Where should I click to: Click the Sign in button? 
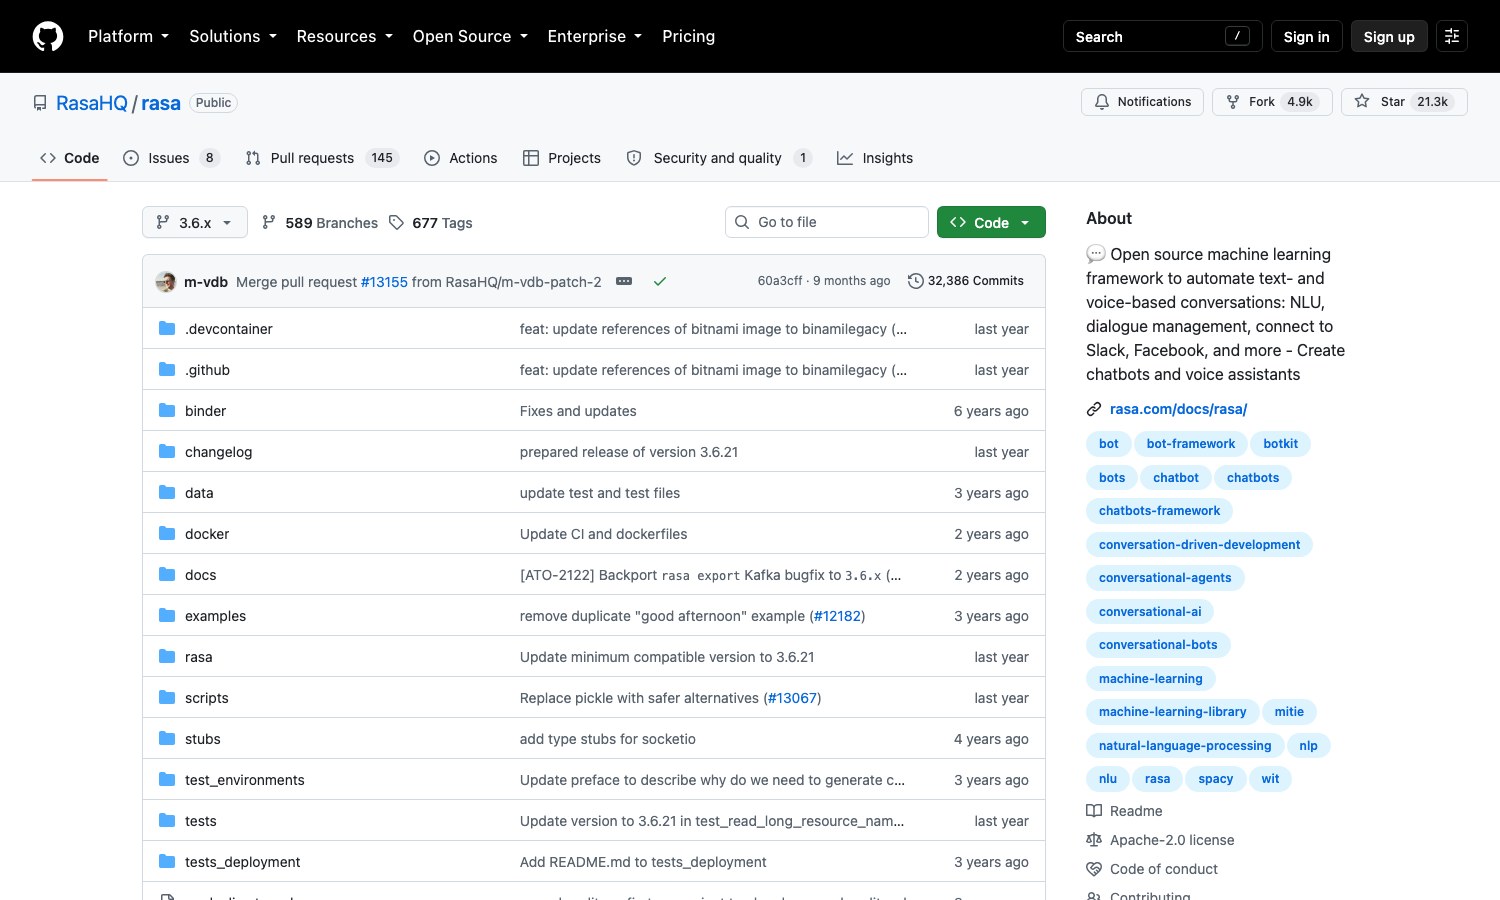coord(1306,37)
